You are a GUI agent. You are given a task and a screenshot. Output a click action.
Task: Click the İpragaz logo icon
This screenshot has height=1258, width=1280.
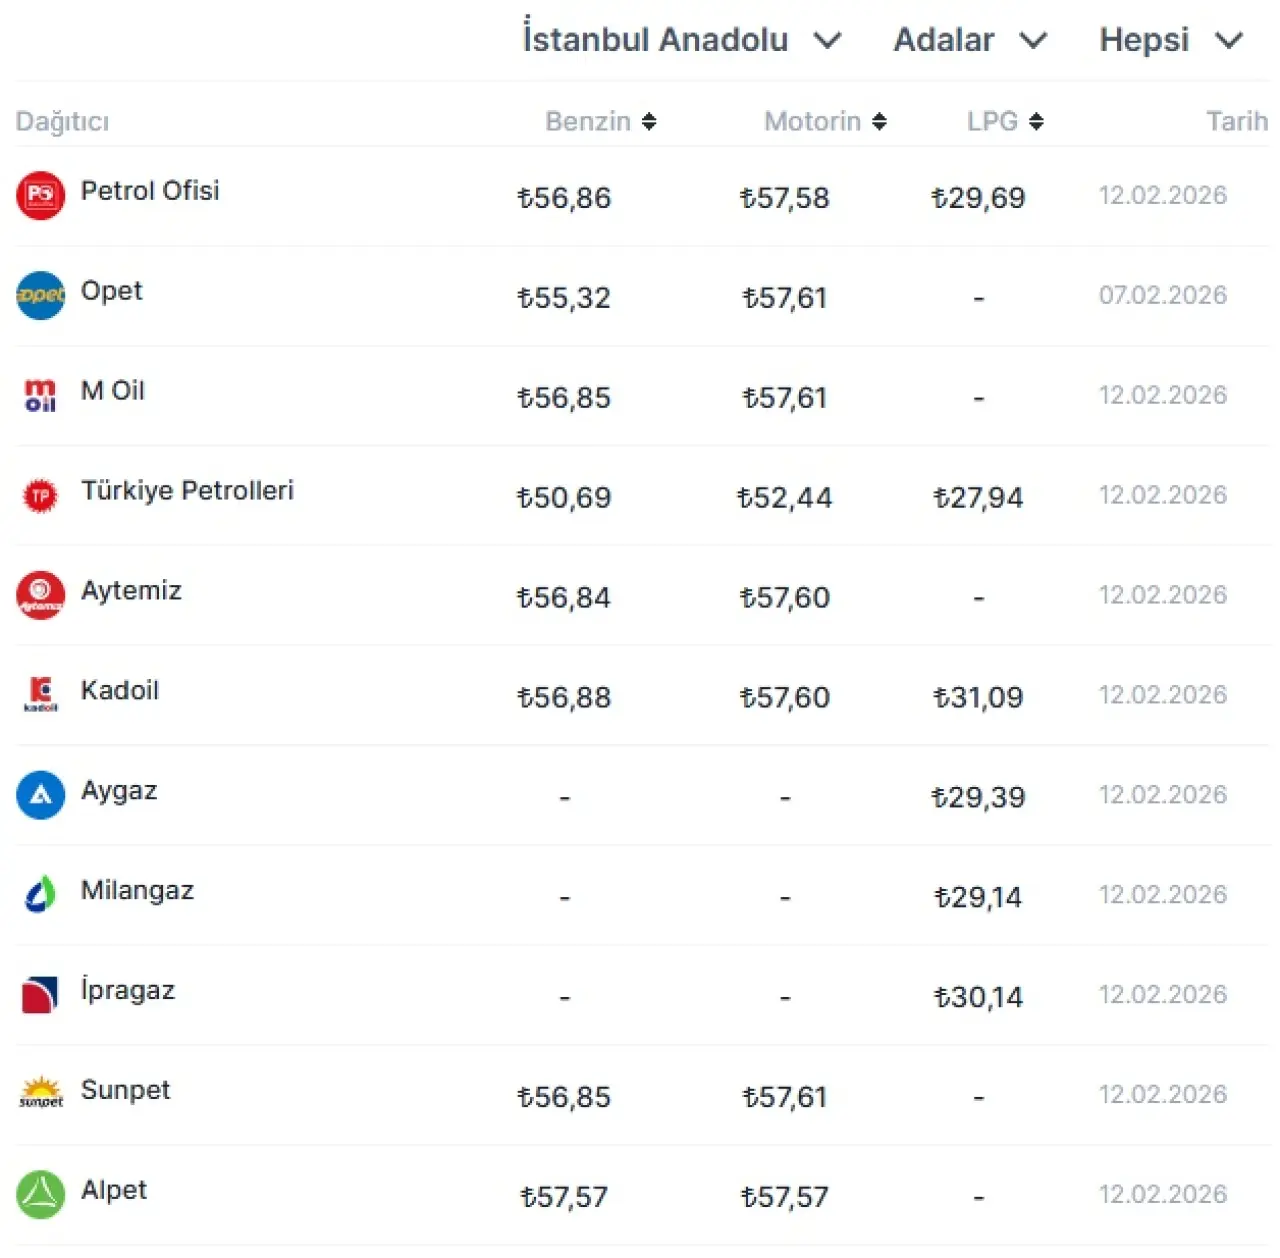click(x=40, y=994)
